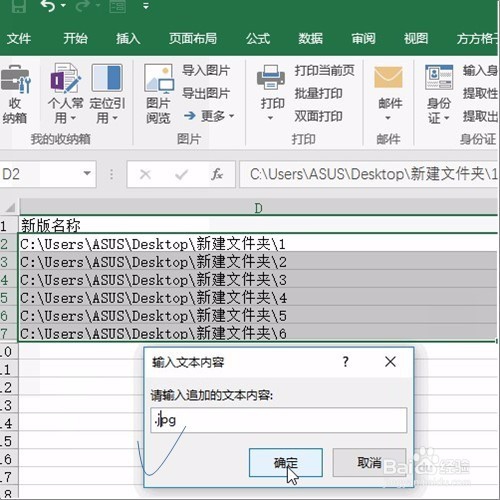Viewport: 500px width, 500px height.
Task: Open the 页面布局 ribbon tab
Action: [193, 39]
